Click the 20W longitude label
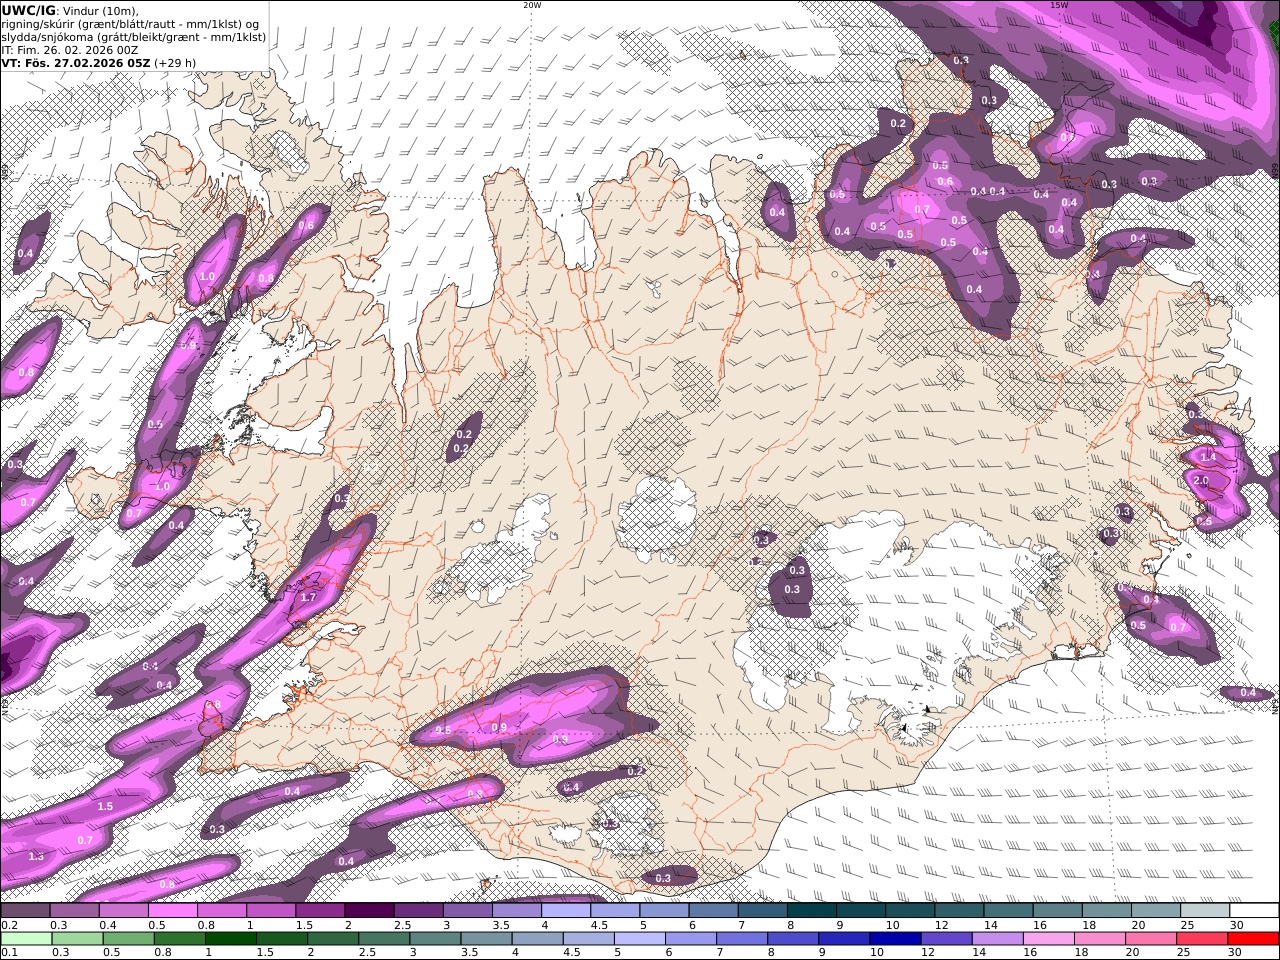1280x960 pixels. [x=532, y=5]
